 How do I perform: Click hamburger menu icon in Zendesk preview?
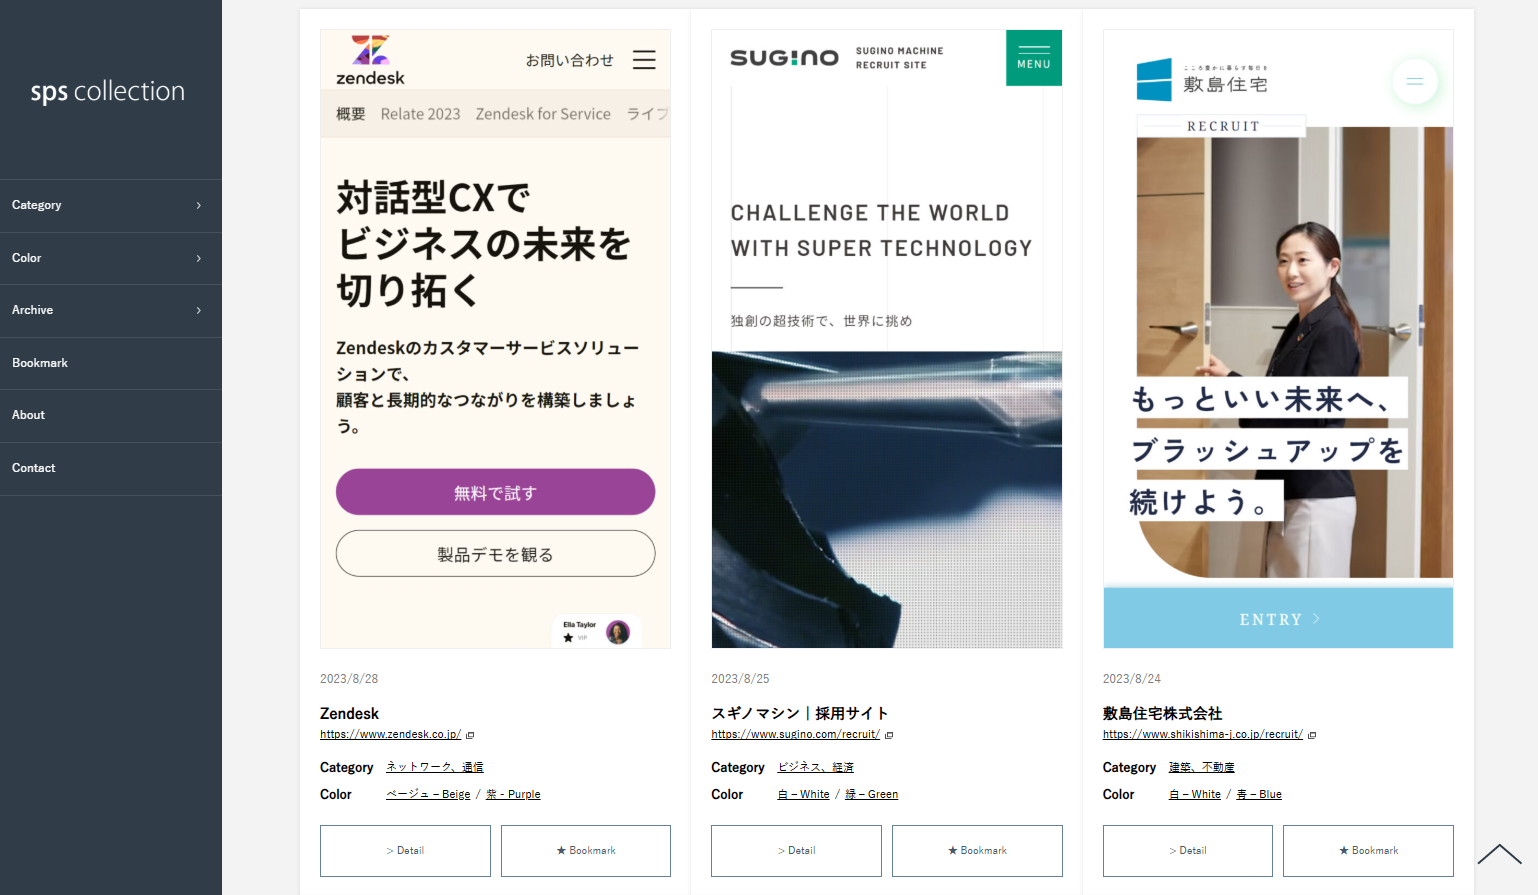(644, 60)
